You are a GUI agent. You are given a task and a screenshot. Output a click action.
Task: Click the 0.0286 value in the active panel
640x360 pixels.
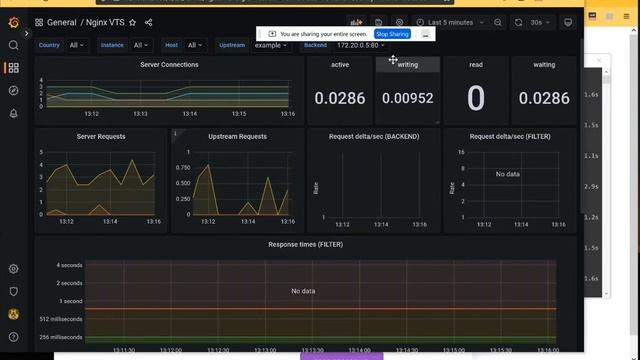[x=340, y=98]
